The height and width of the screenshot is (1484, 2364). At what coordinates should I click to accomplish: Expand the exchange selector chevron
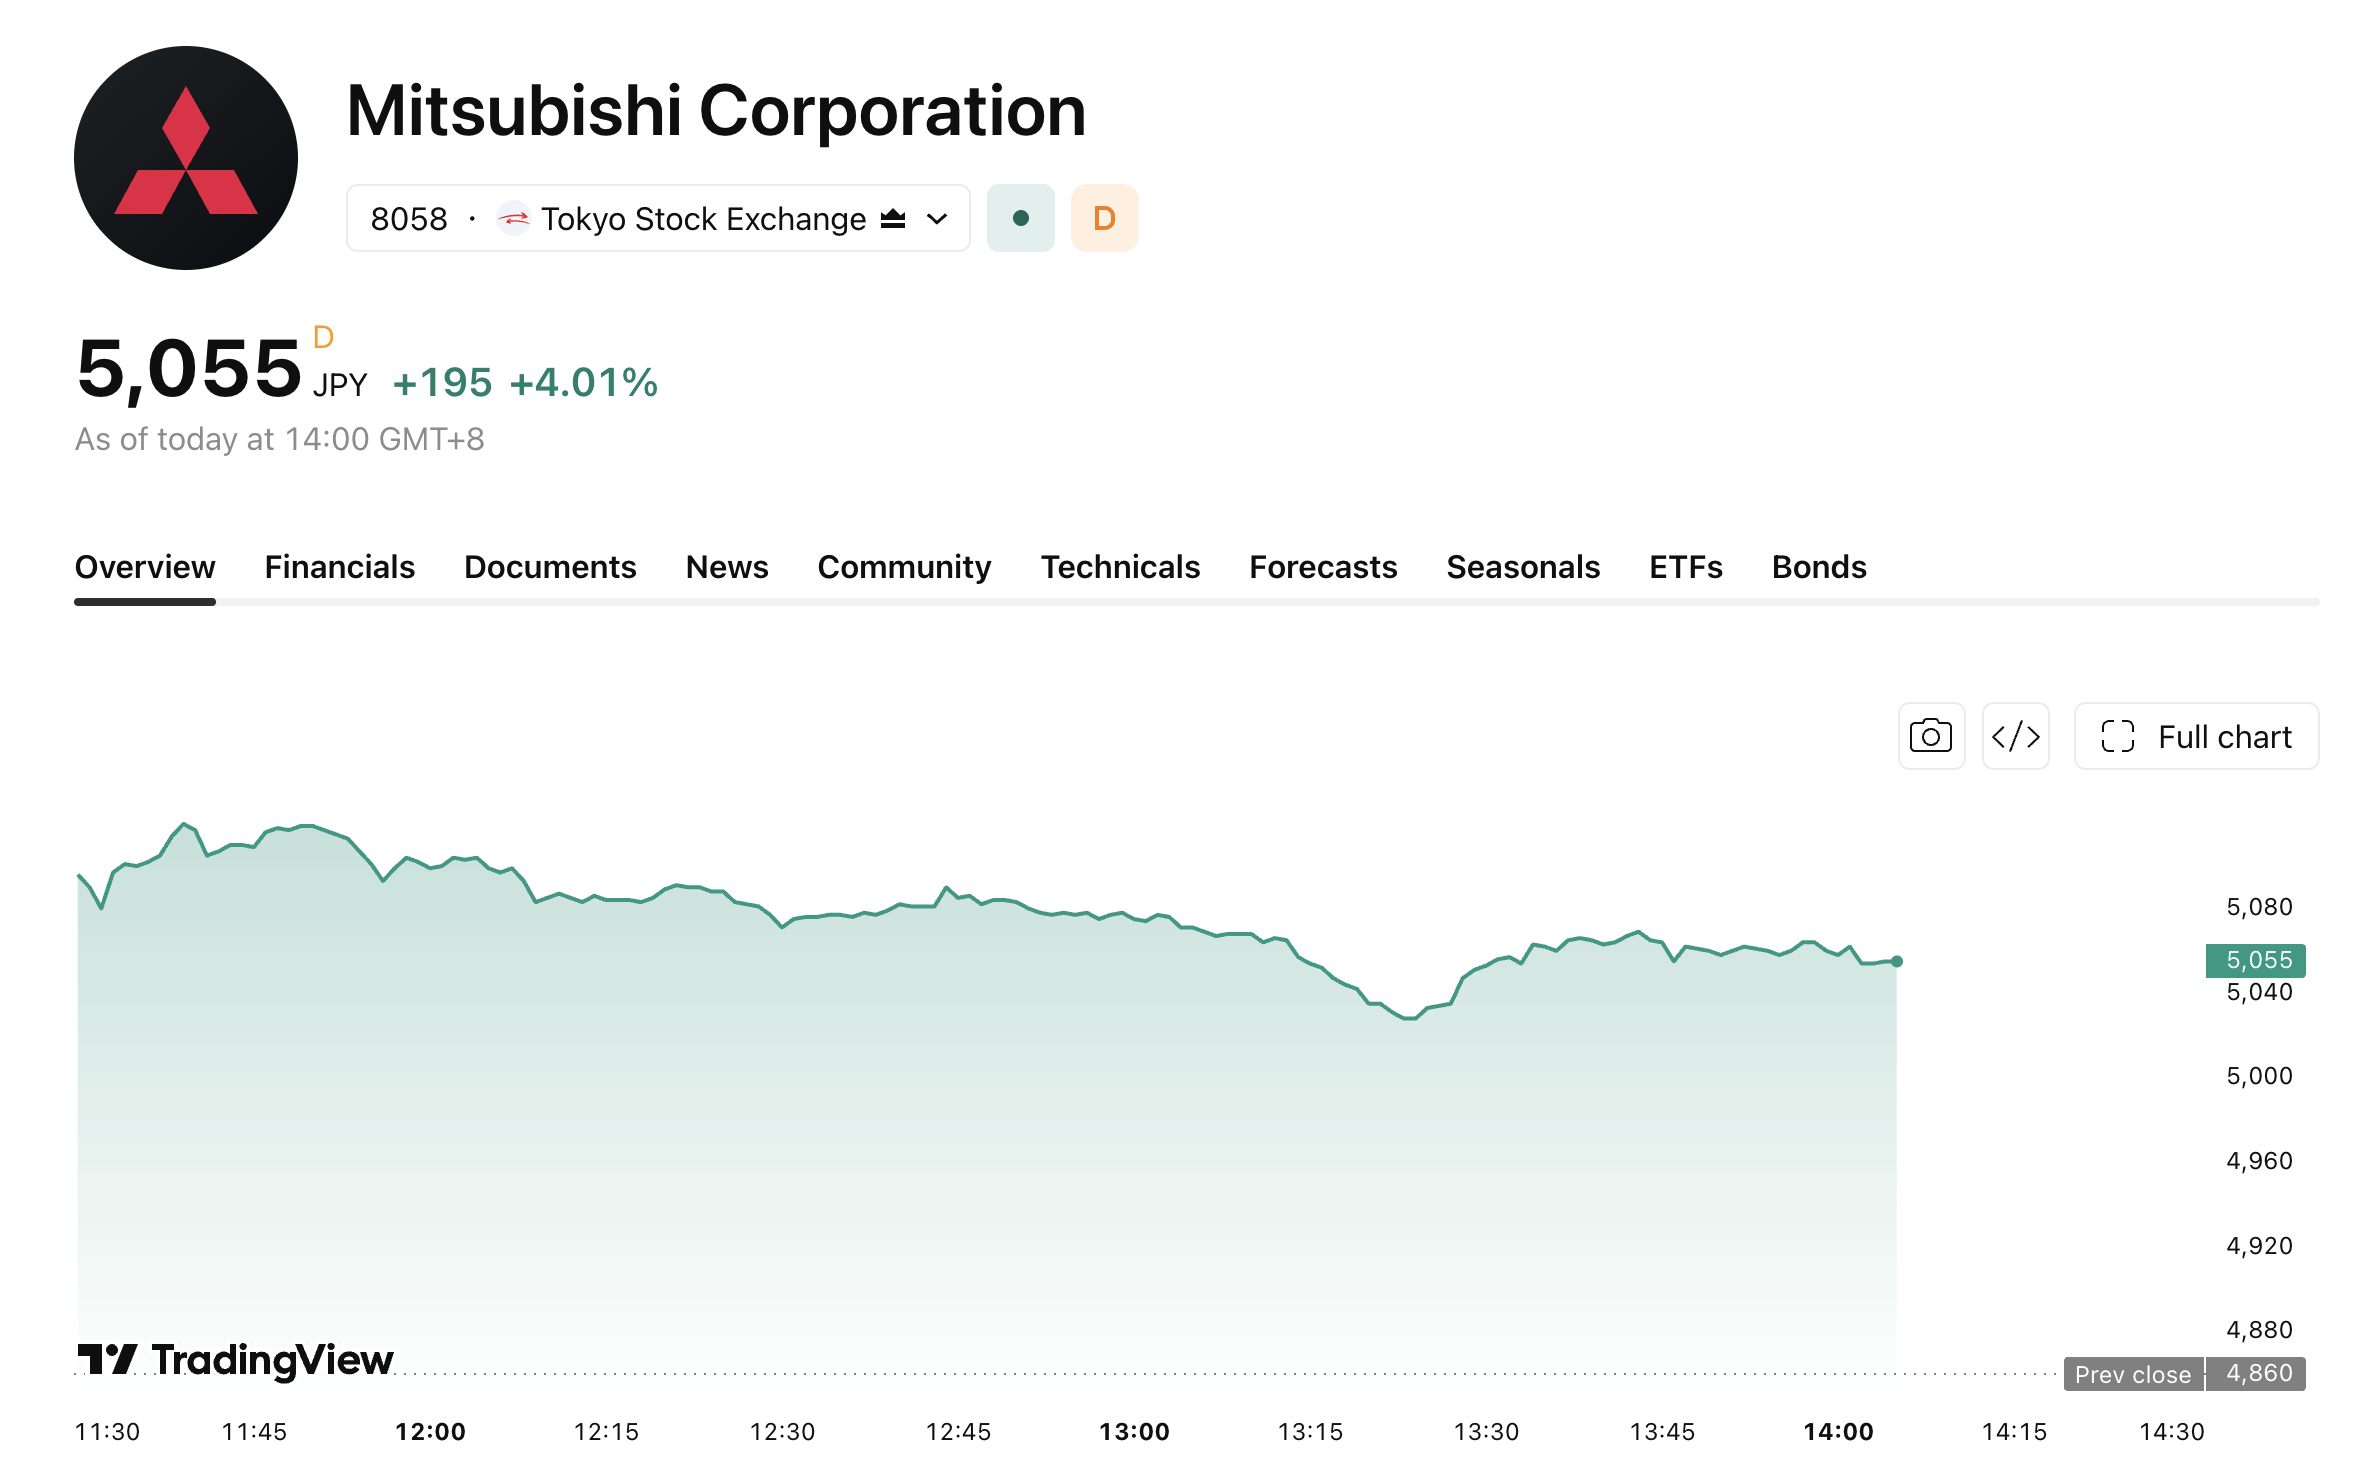pos(937,218)
